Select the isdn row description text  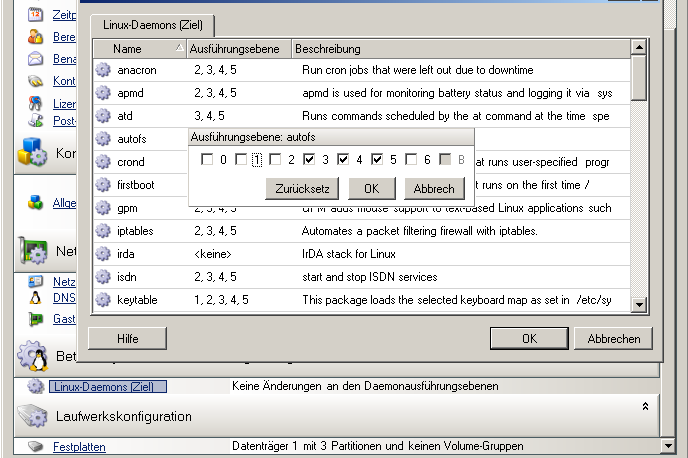370,277
